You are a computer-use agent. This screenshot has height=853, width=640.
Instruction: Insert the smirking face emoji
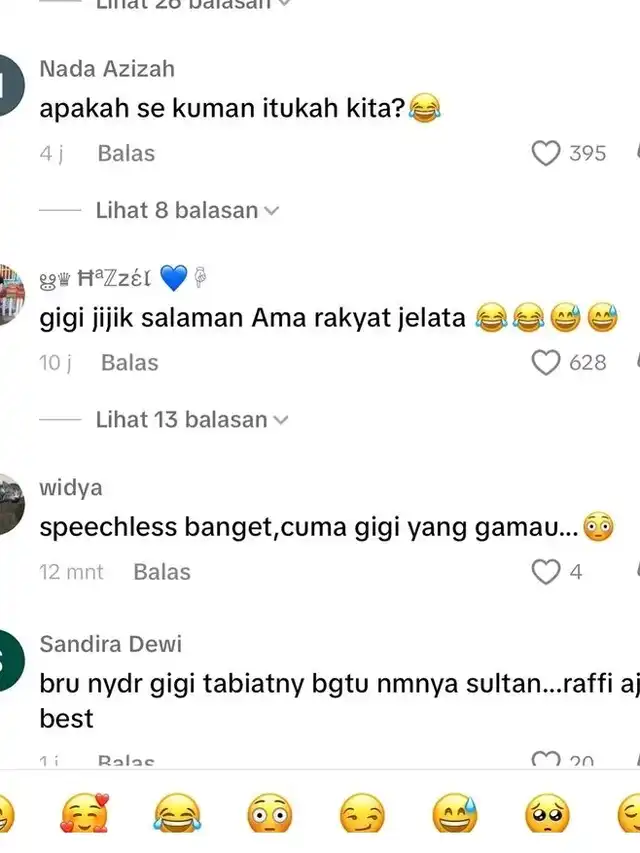point(362,814)
